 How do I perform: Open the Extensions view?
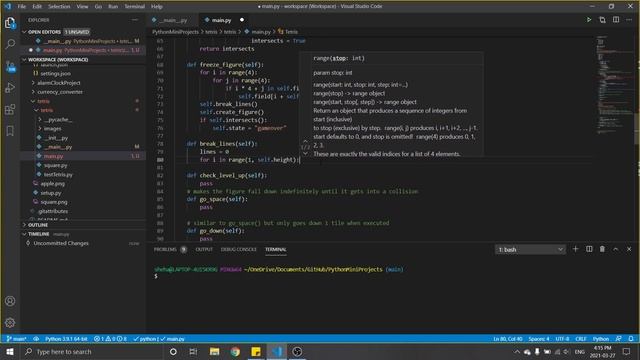[x=10, y=109]
